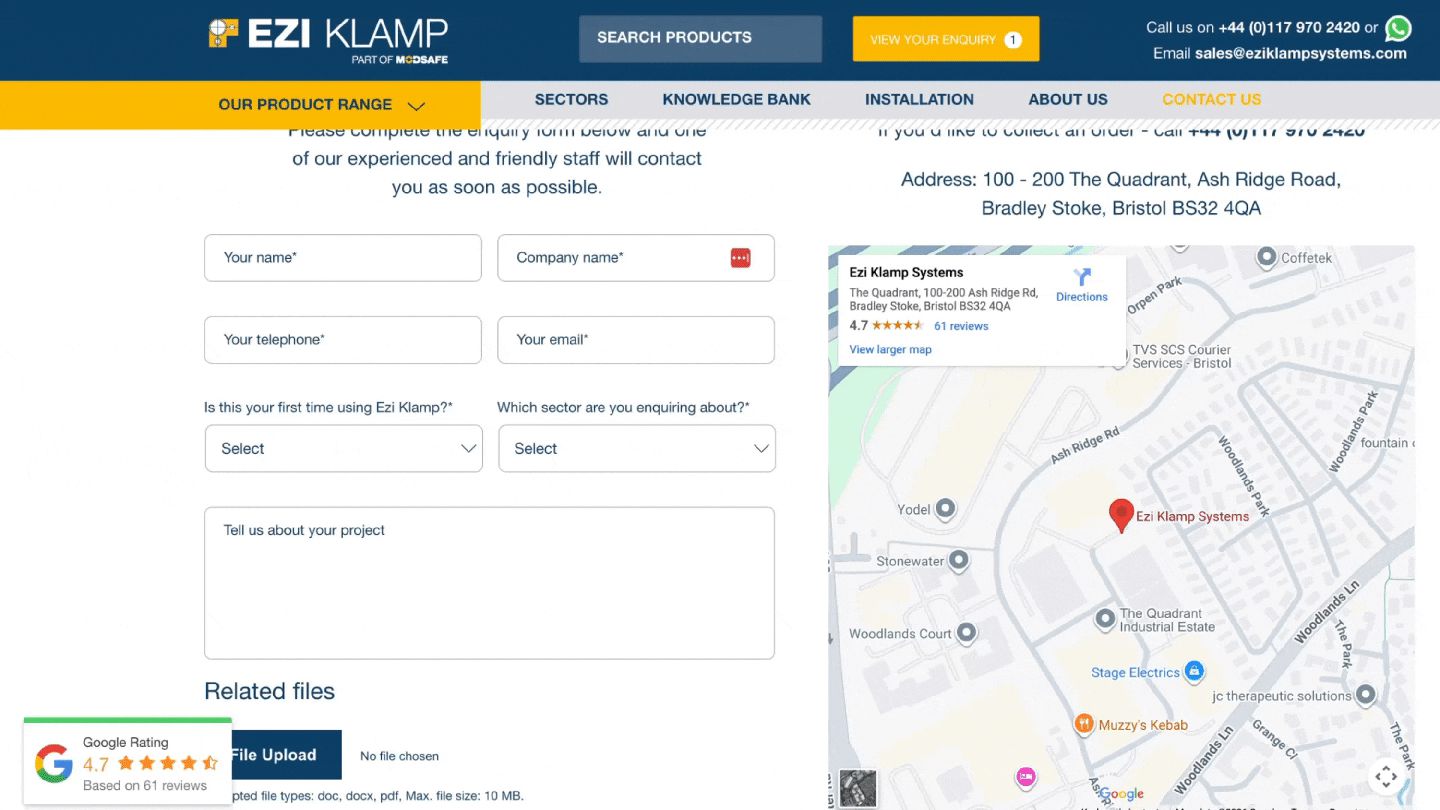Open Our Product Range menu
The height and width of the screenshot is (810, 1440).
(240, 105)
